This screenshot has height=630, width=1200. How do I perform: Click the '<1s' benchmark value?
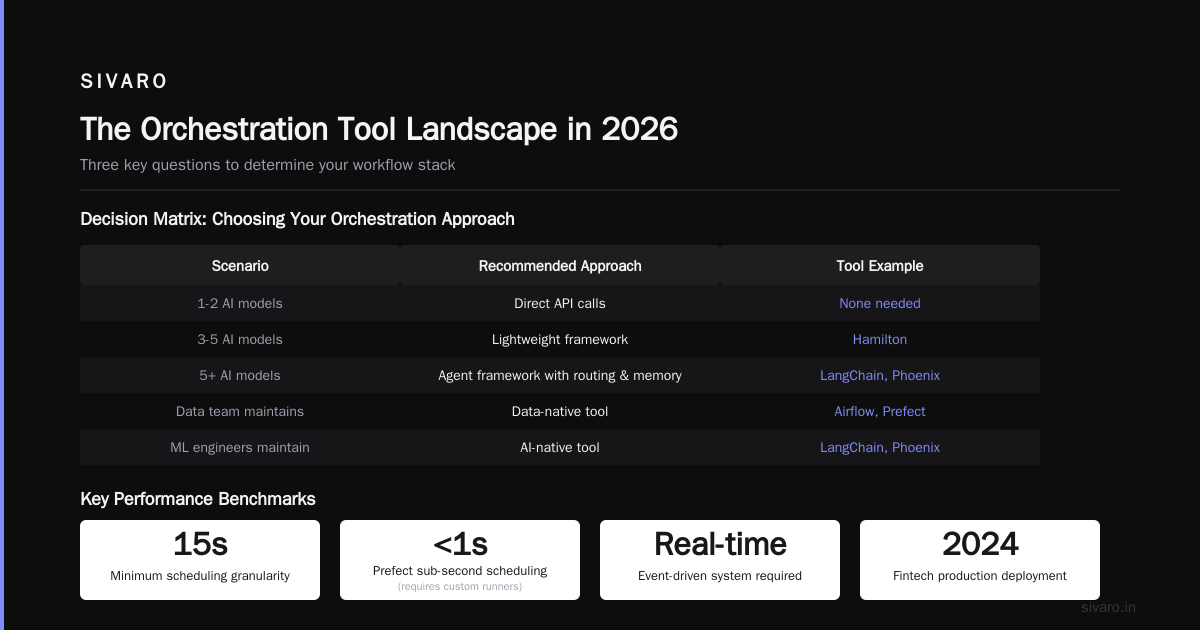coord(460,544)
